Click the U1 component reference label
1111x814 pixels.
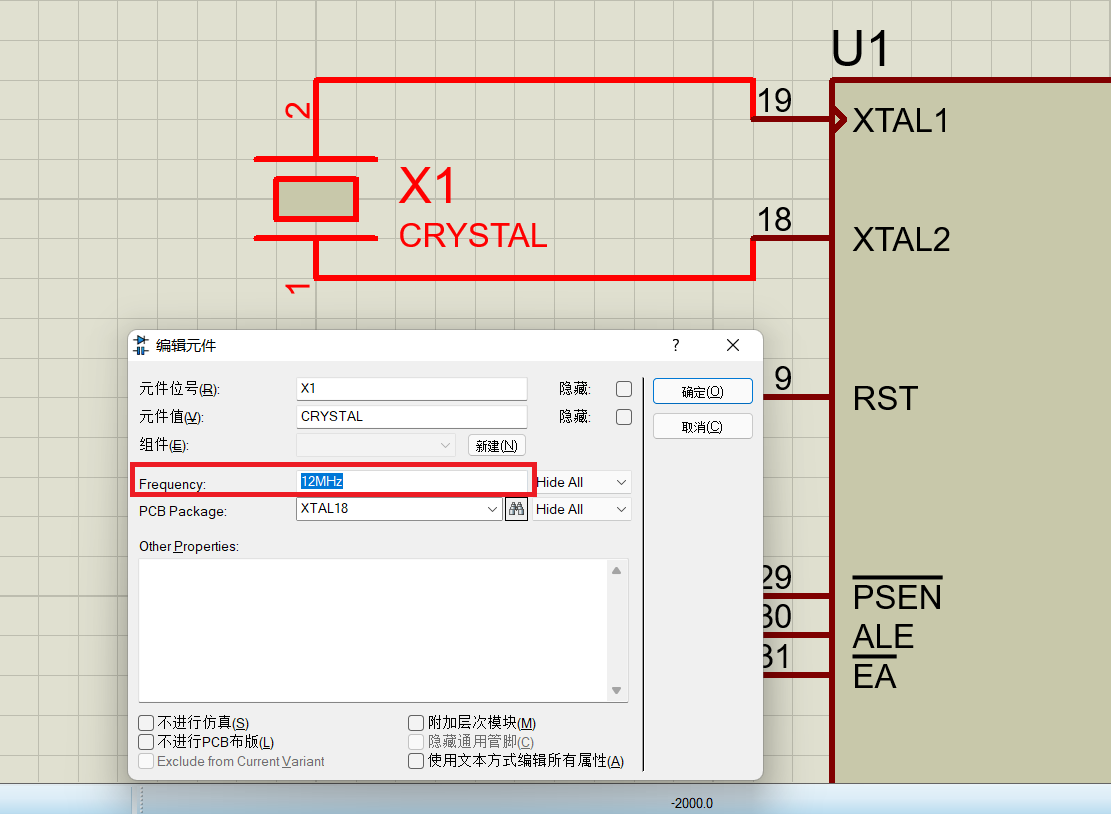(860, 50)
